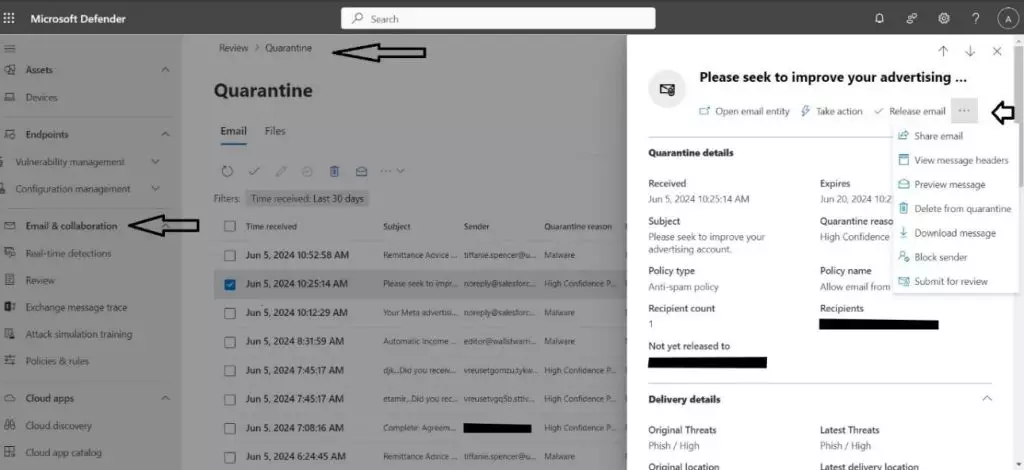The image size is (1024, 470).
Task: Click the trash delete icon in toolbar
Action: pyautogui.click(x=335, y=171)
